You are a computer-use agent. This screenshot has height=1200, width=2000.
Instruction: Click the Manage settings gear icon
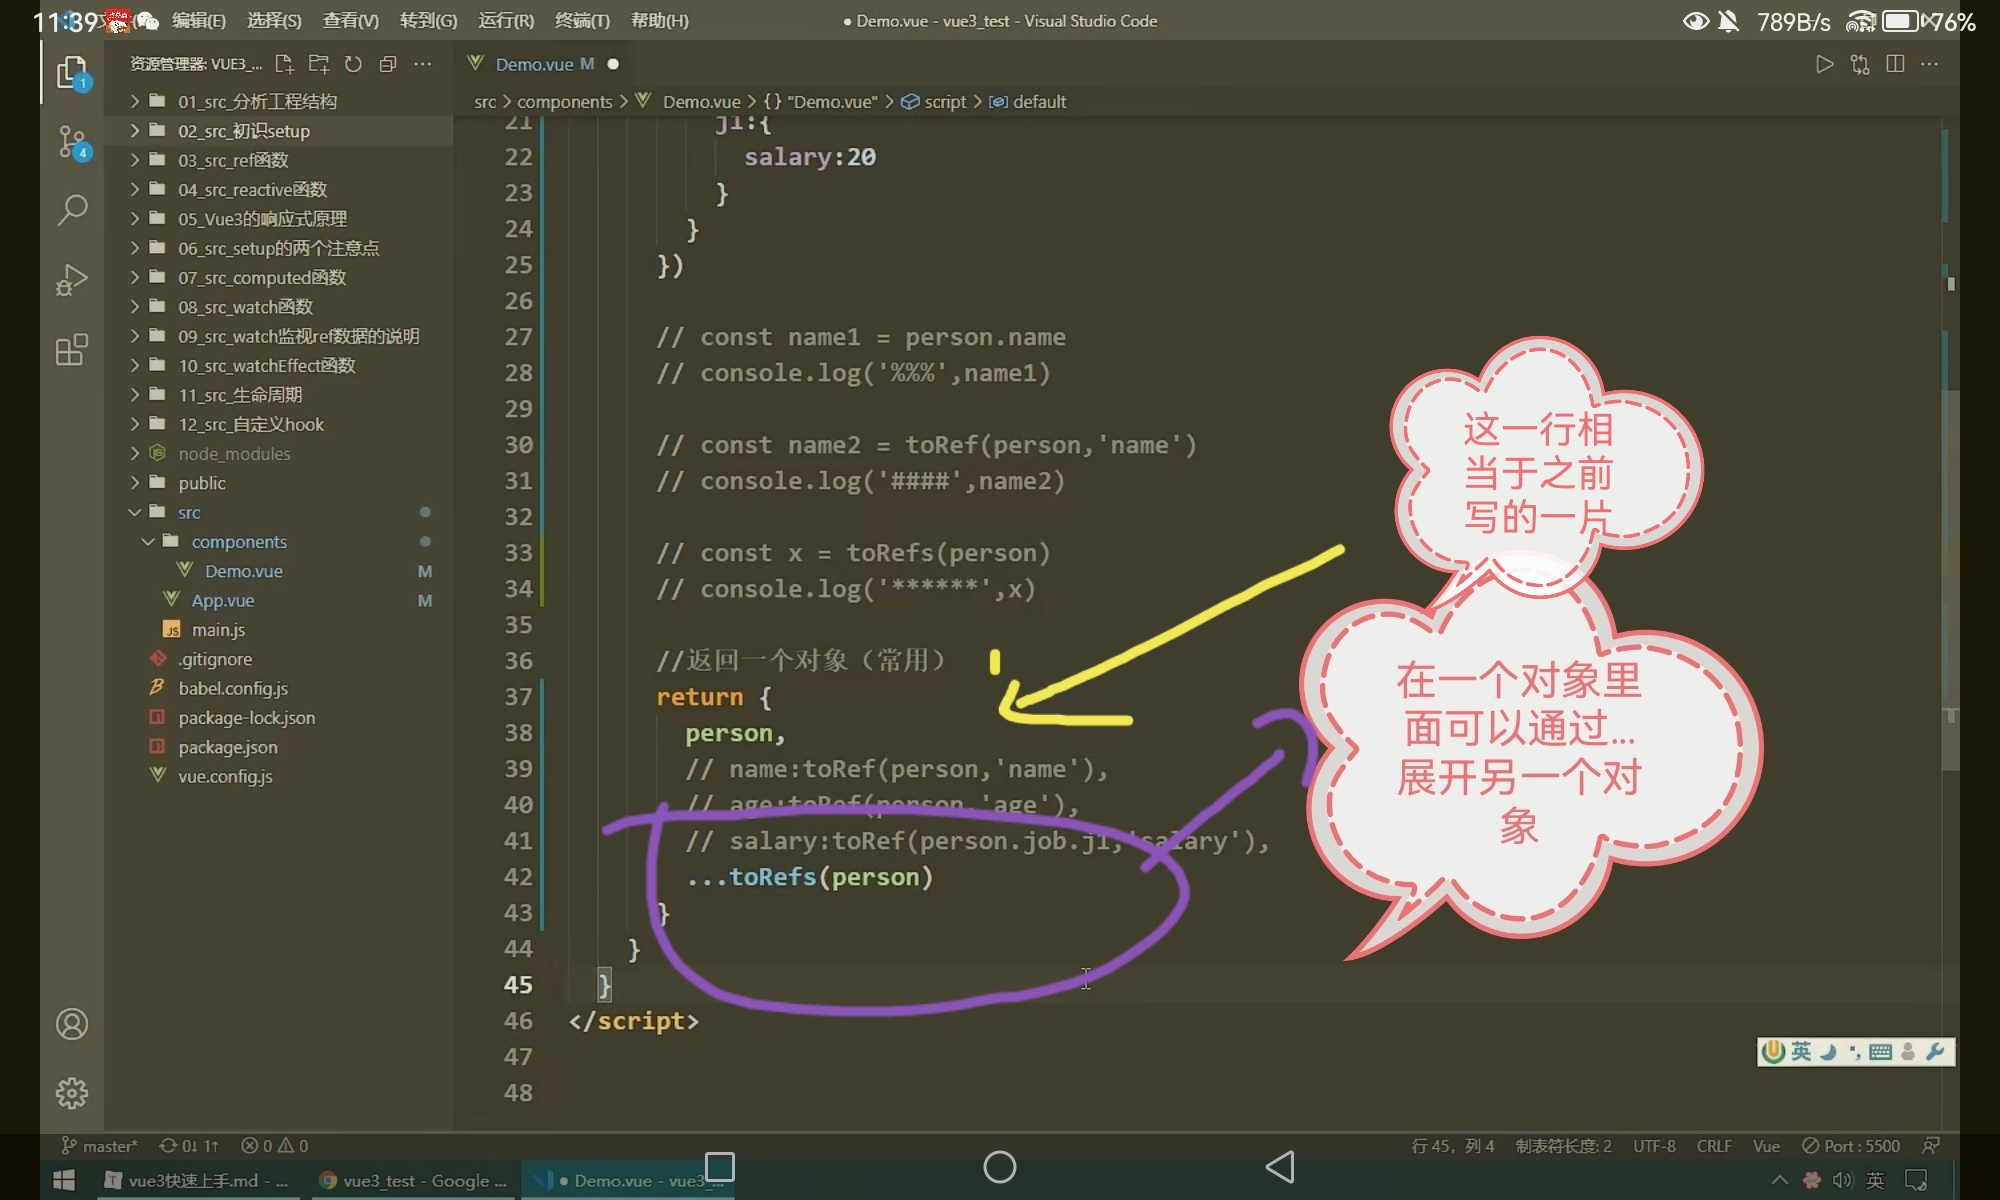point(72,1093)
